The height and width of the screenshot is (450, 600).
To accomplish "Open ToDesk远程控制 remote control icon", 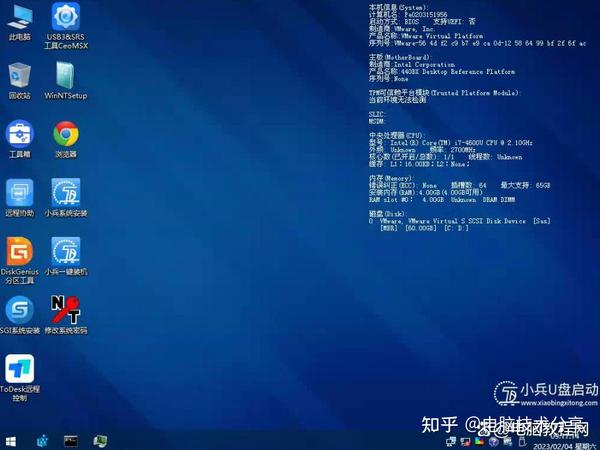I will tap(20, 378).
